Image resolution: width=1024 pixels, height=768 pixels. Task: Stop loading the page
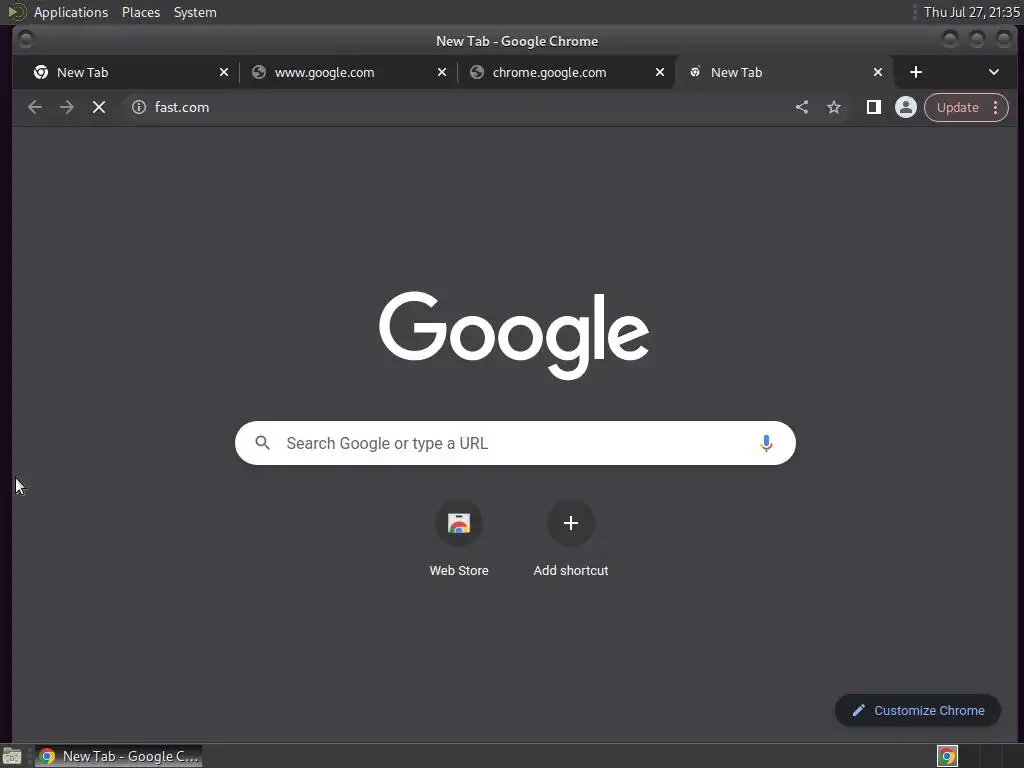coord(99,107)
